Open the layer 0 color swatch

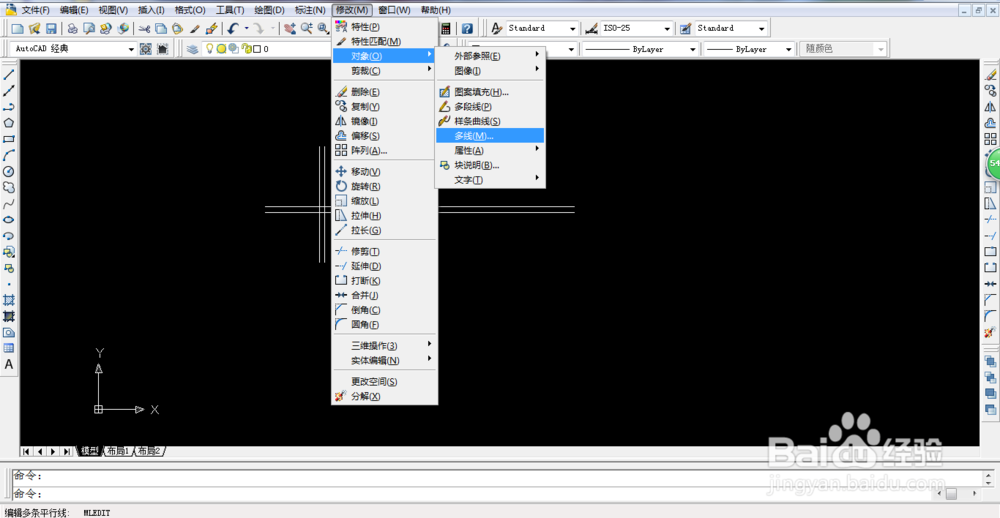256,48
